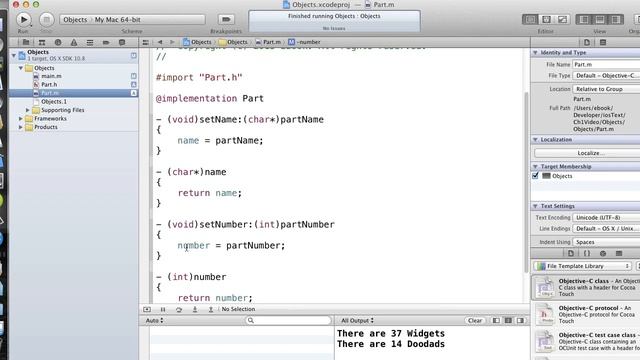
Task: Show Object library tab
Action: click(603, 253)
